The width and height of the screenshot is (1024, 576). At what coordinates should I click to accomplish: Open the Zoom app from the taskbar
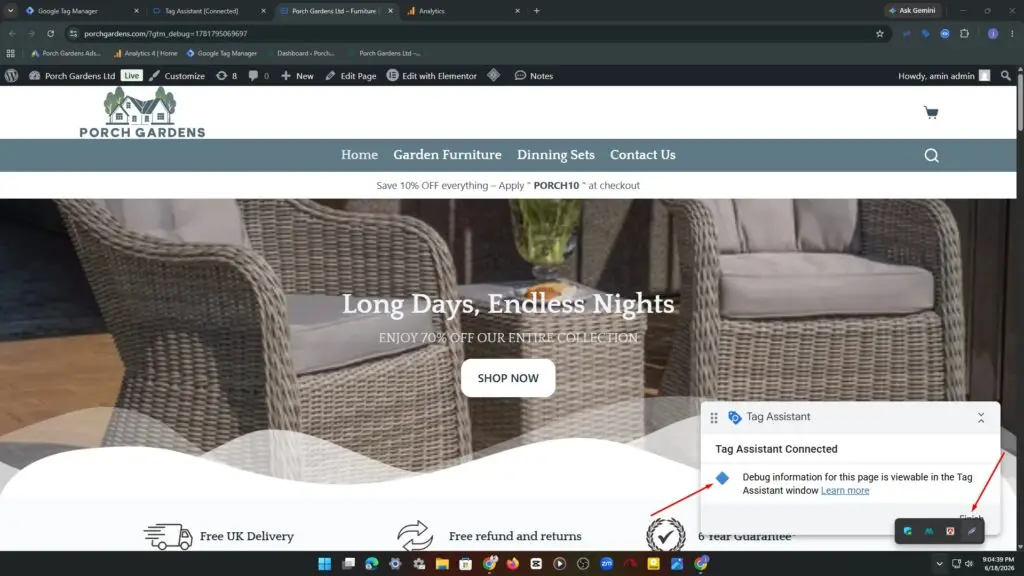[607, 564]
